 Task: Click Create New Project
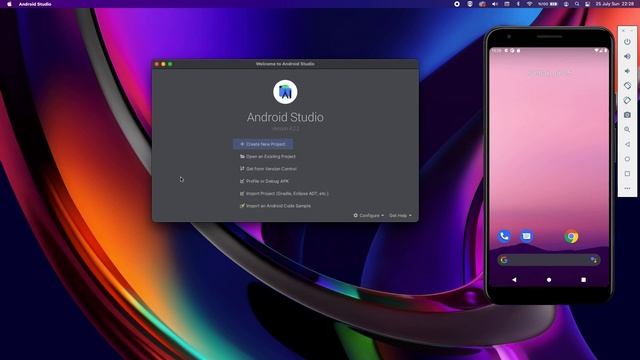coord(263,144)
